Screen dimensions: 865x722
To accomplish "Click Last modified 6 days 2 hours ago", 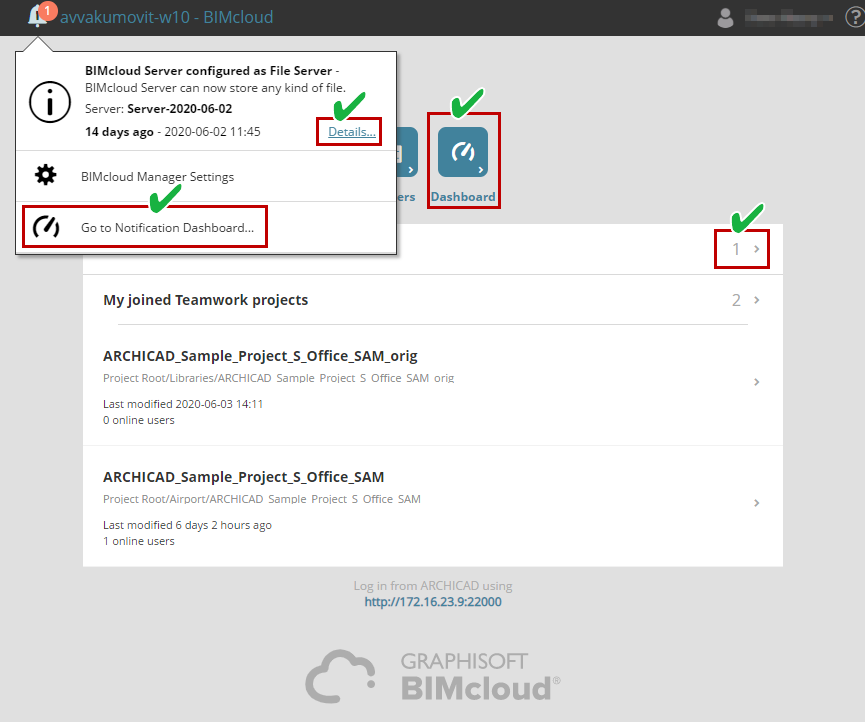I will tap(187, 525).
